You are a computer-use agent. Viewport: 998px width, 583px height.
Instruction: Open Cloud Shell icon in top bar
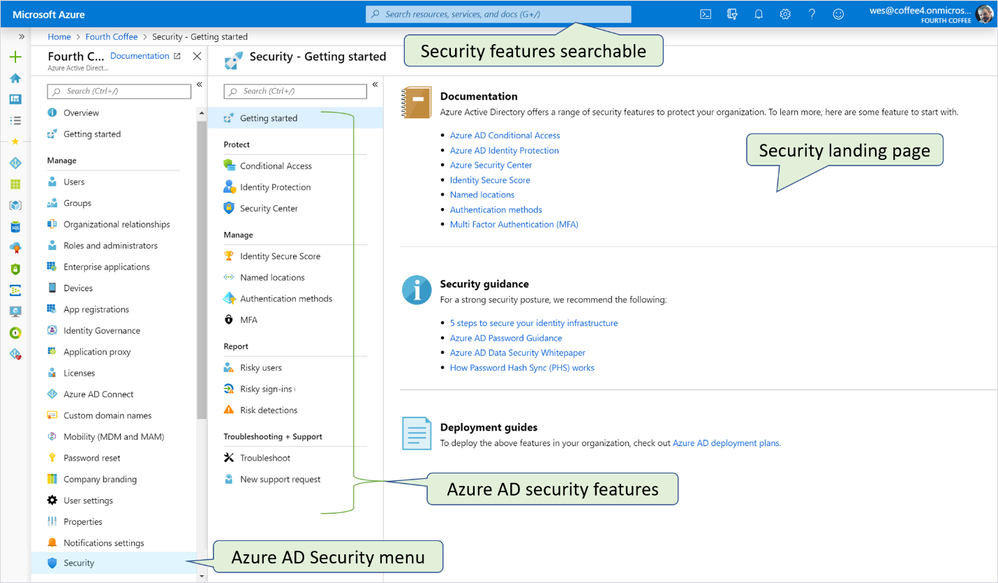click(705, 14)
